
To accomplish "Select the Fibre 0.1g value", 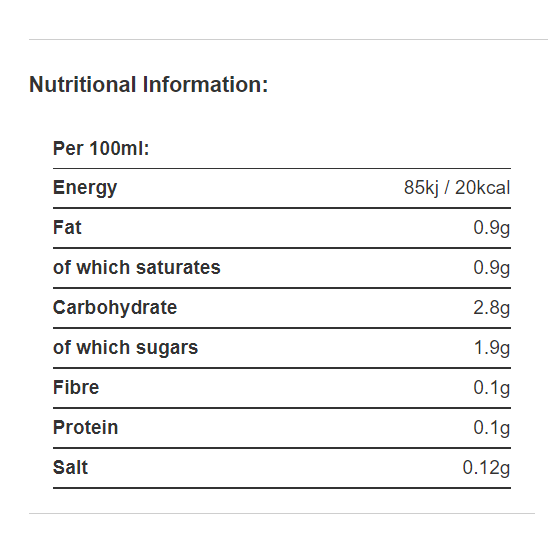I will (491, 388).
